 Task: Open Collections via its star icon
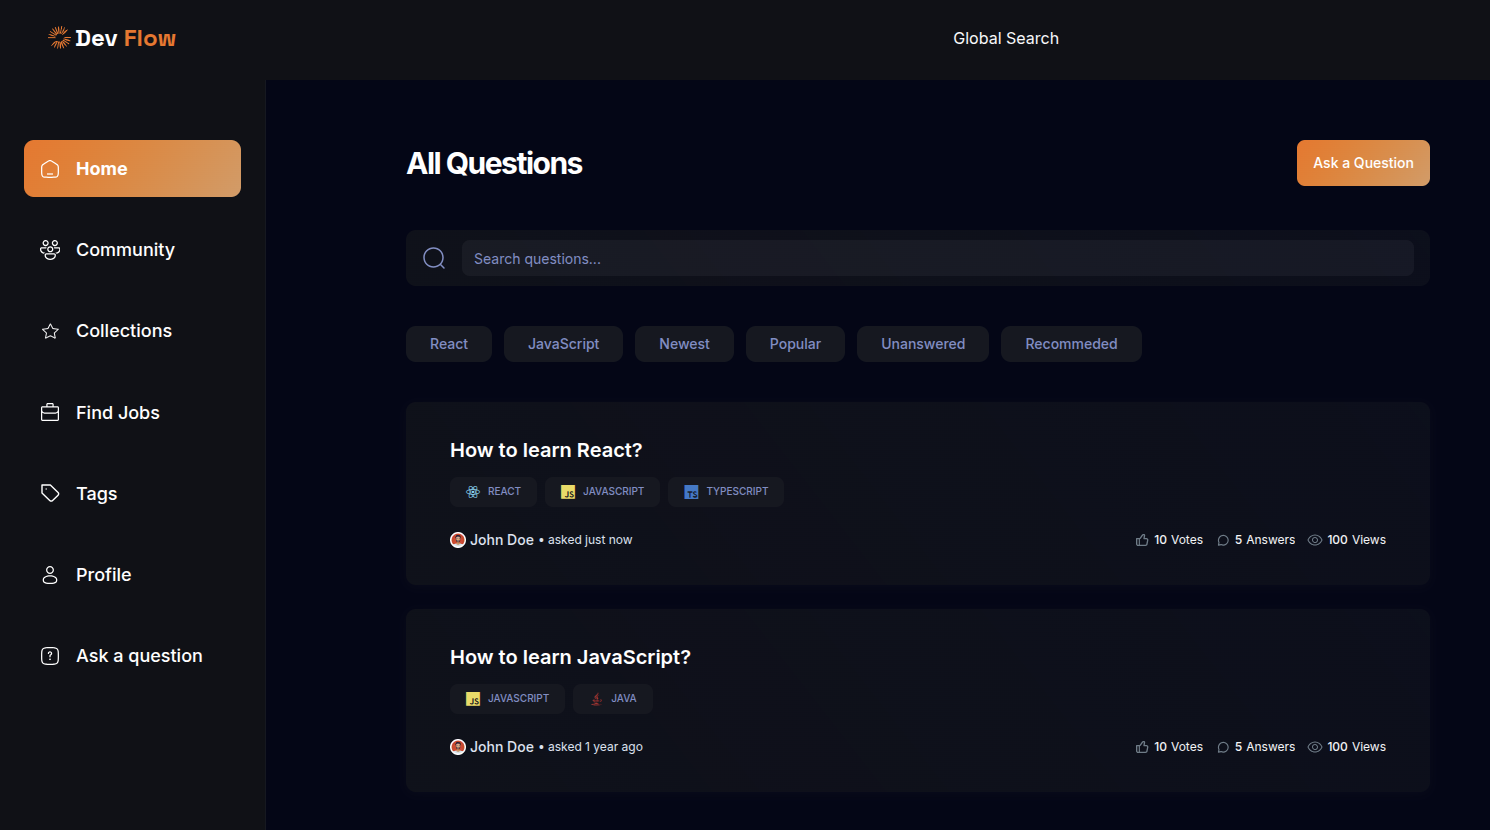[x=50, y=331]
